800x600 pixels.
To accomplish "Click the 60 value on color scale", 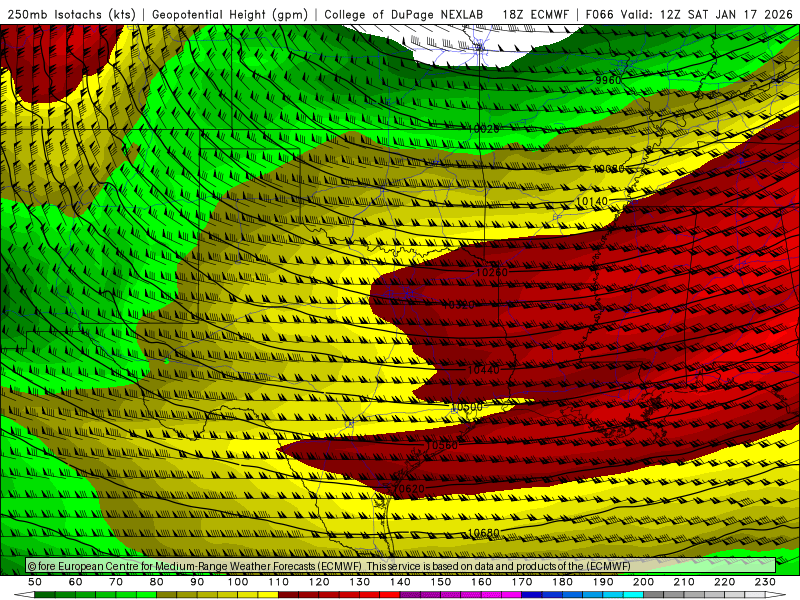I will [x=76, y=582].
